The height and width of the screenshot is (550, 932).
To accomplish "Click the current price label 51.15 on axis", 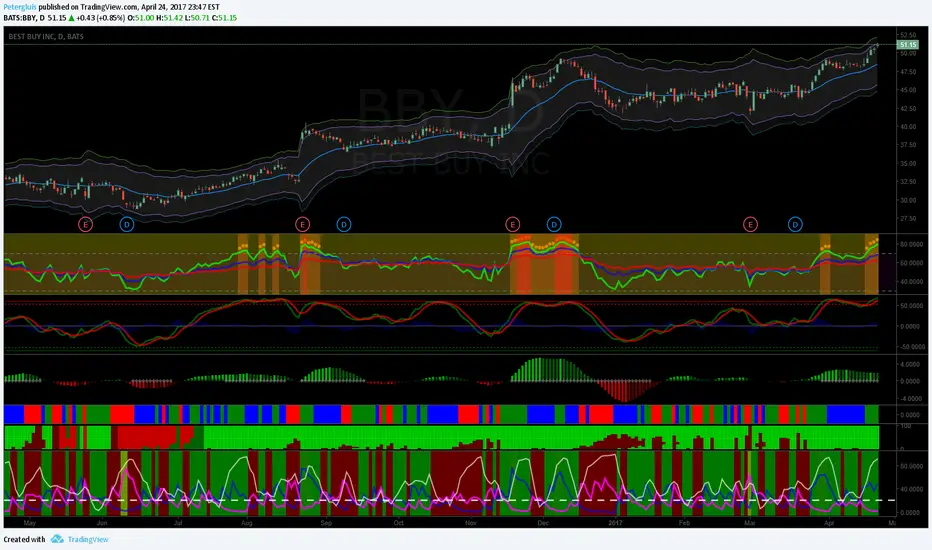I will click(908, 45).
